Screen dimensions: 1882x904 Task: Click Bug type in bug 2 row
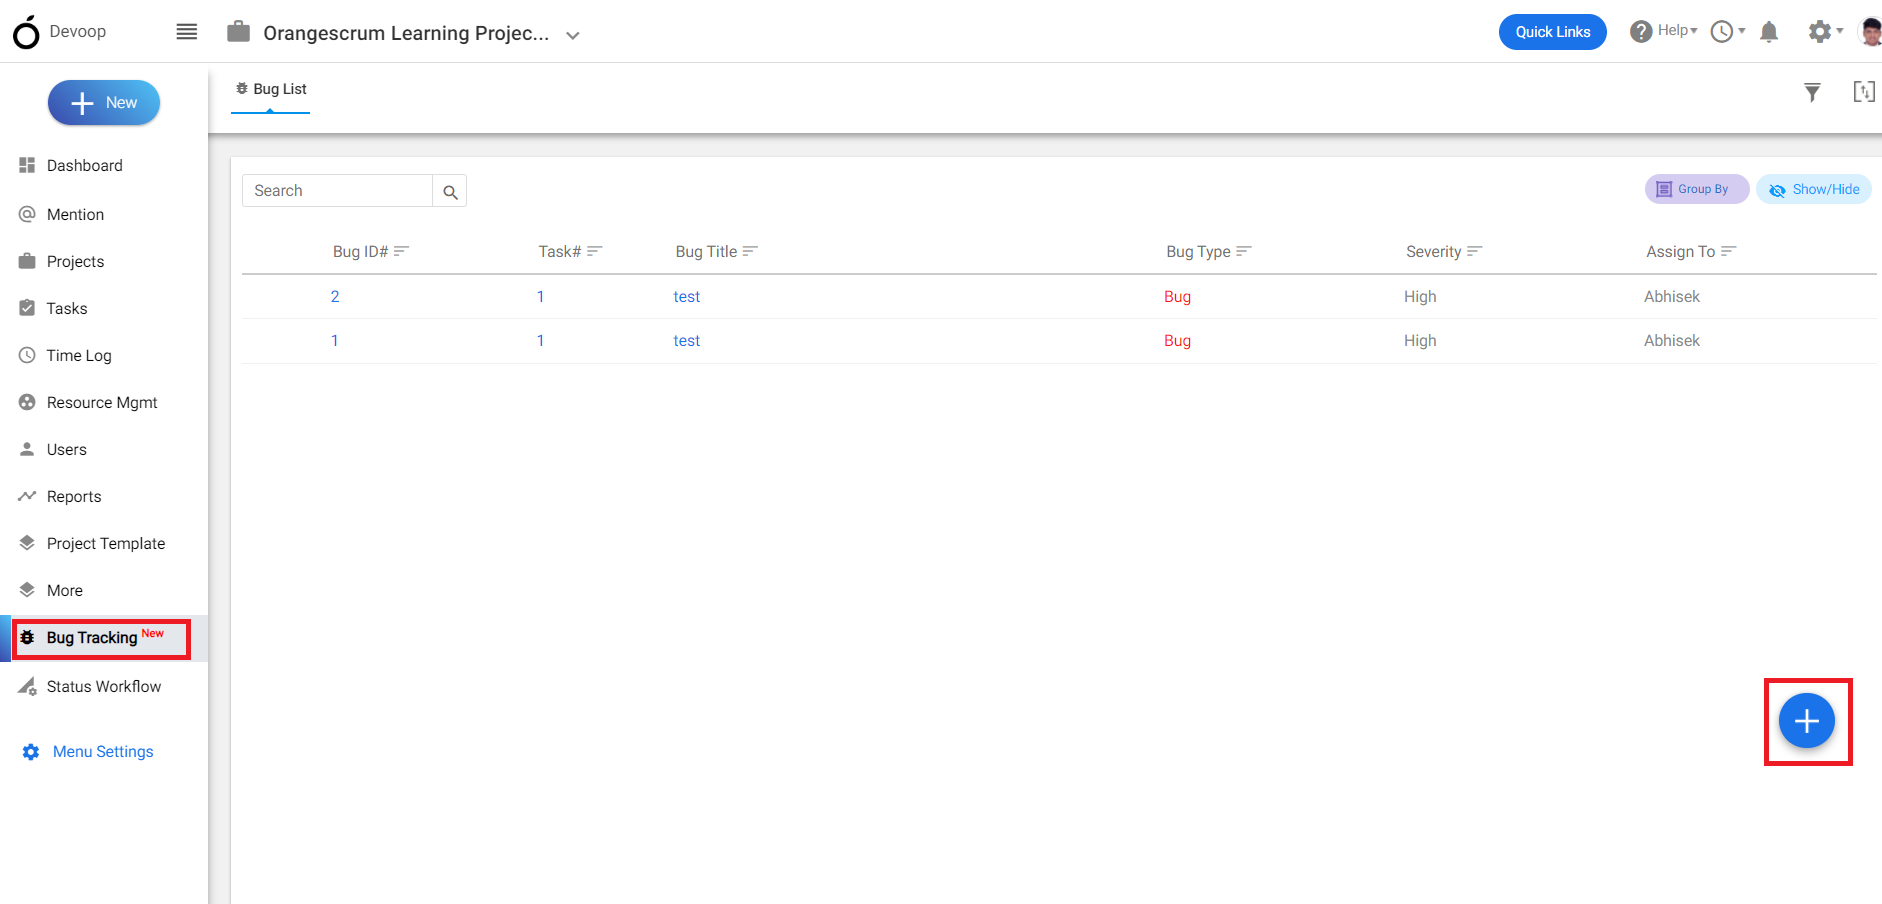point(1178,297)
